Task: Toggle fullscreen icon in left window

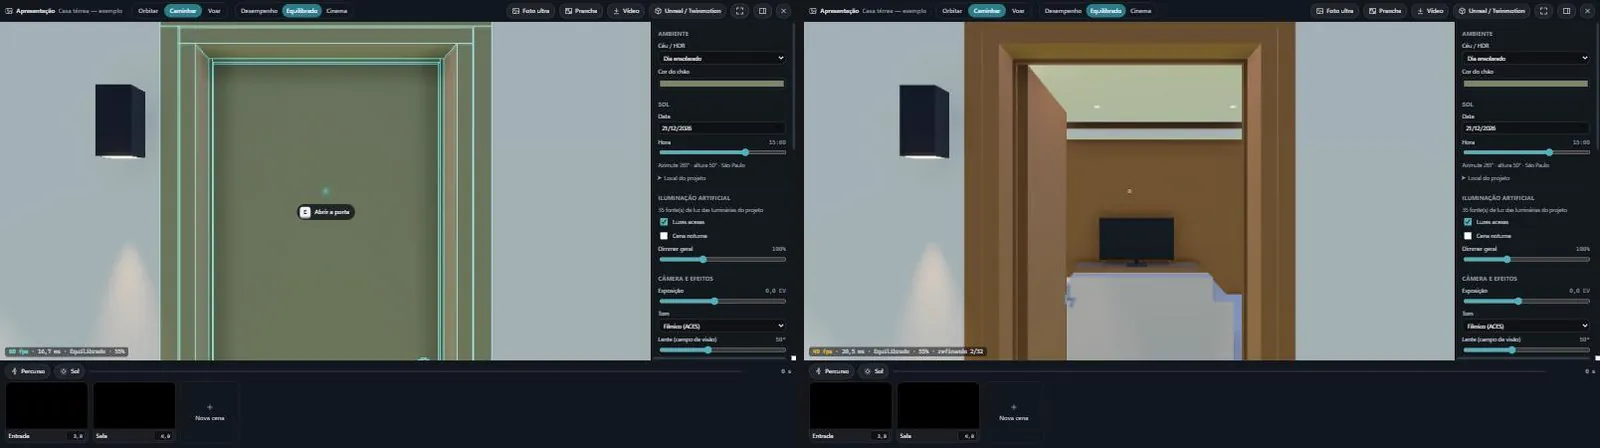Action: click(740, 11)
